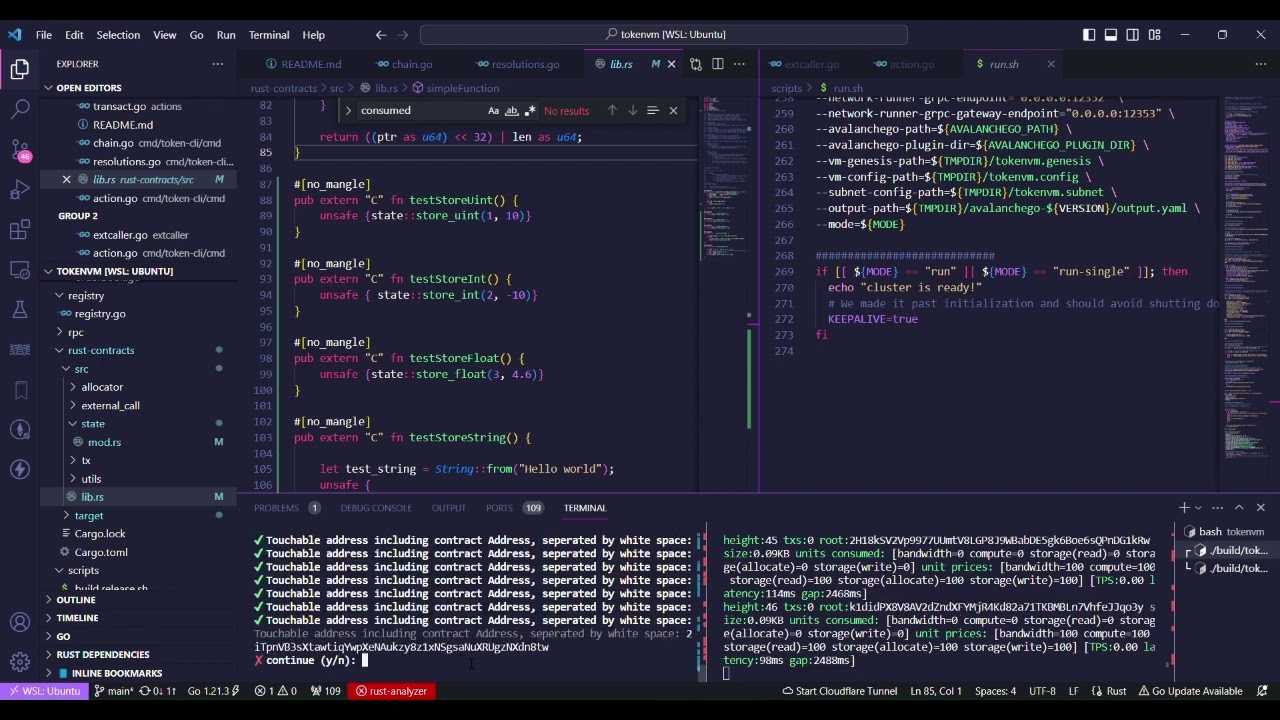This screenshot has width=1280, height=720.
Task: Open the Explorer view in activity bar
Action: (20, 69)
